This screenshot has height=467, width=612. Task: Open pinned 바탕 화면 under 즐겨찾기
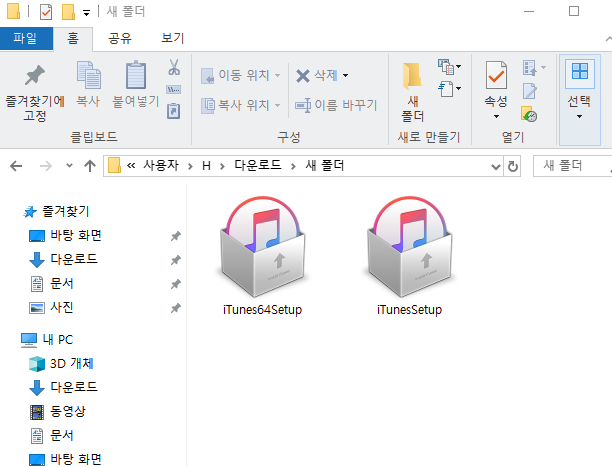click(x=76, y=235)
